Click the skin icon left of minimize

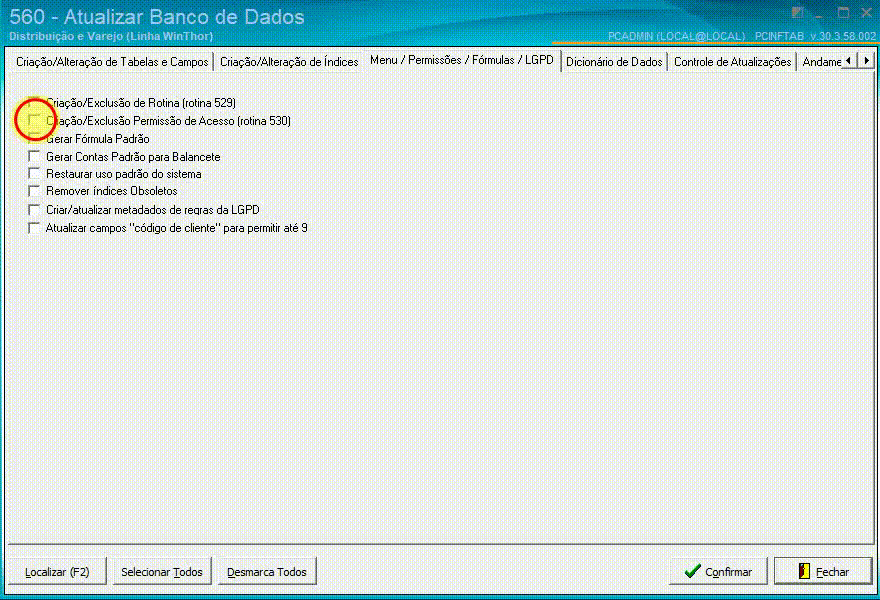point(798,13)
